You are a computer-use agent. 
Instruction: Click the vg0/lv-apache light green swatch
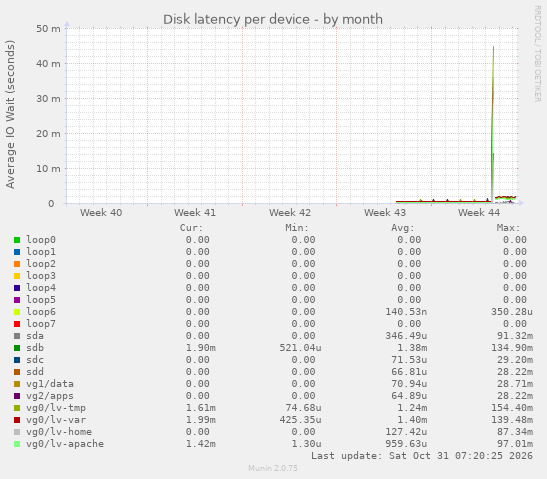pos(17,444)
